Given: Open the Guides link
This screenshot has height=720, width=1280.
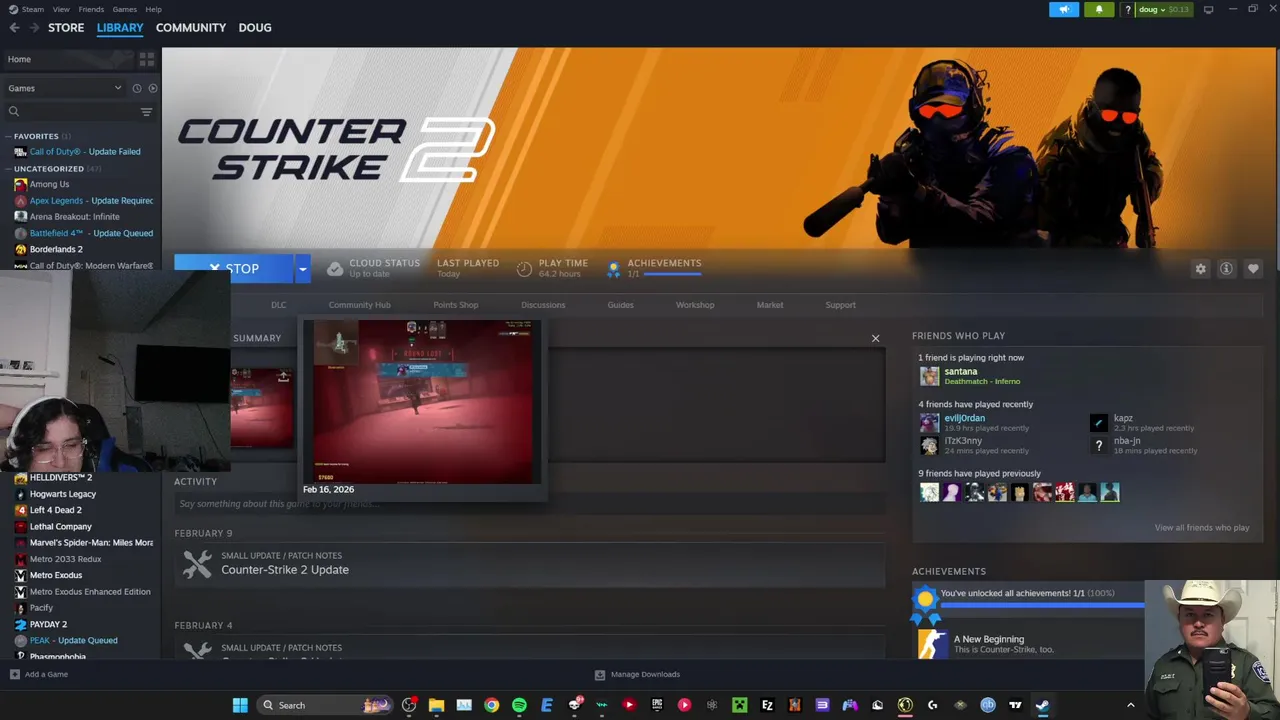Looking at the screenshot, I should (620, 305).
